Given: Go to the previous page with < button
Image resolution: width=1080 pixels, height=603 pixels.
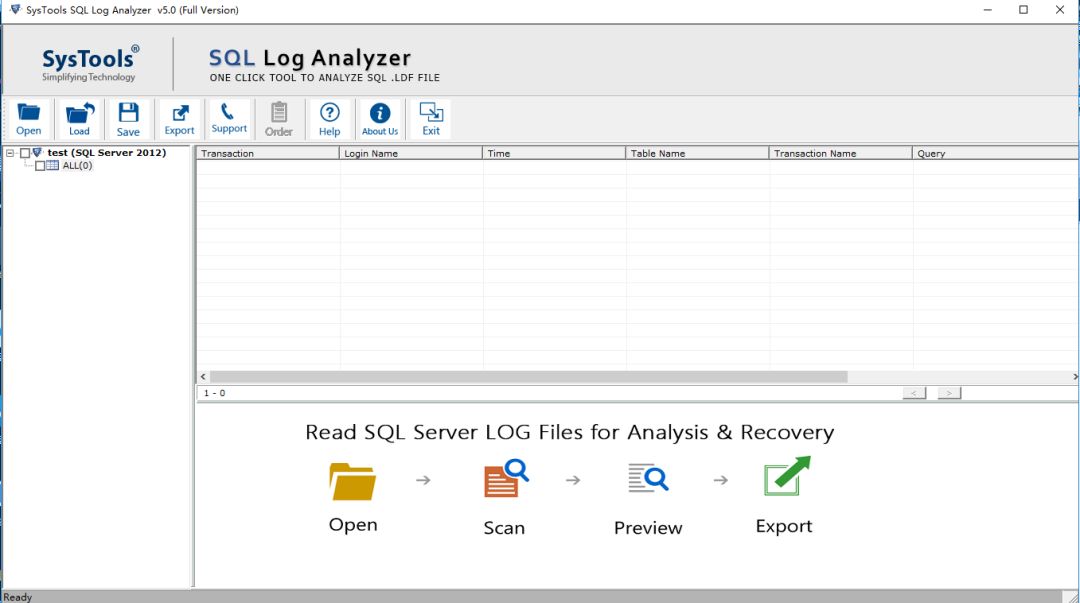Looking at the screenshot, I should [914, 393].
